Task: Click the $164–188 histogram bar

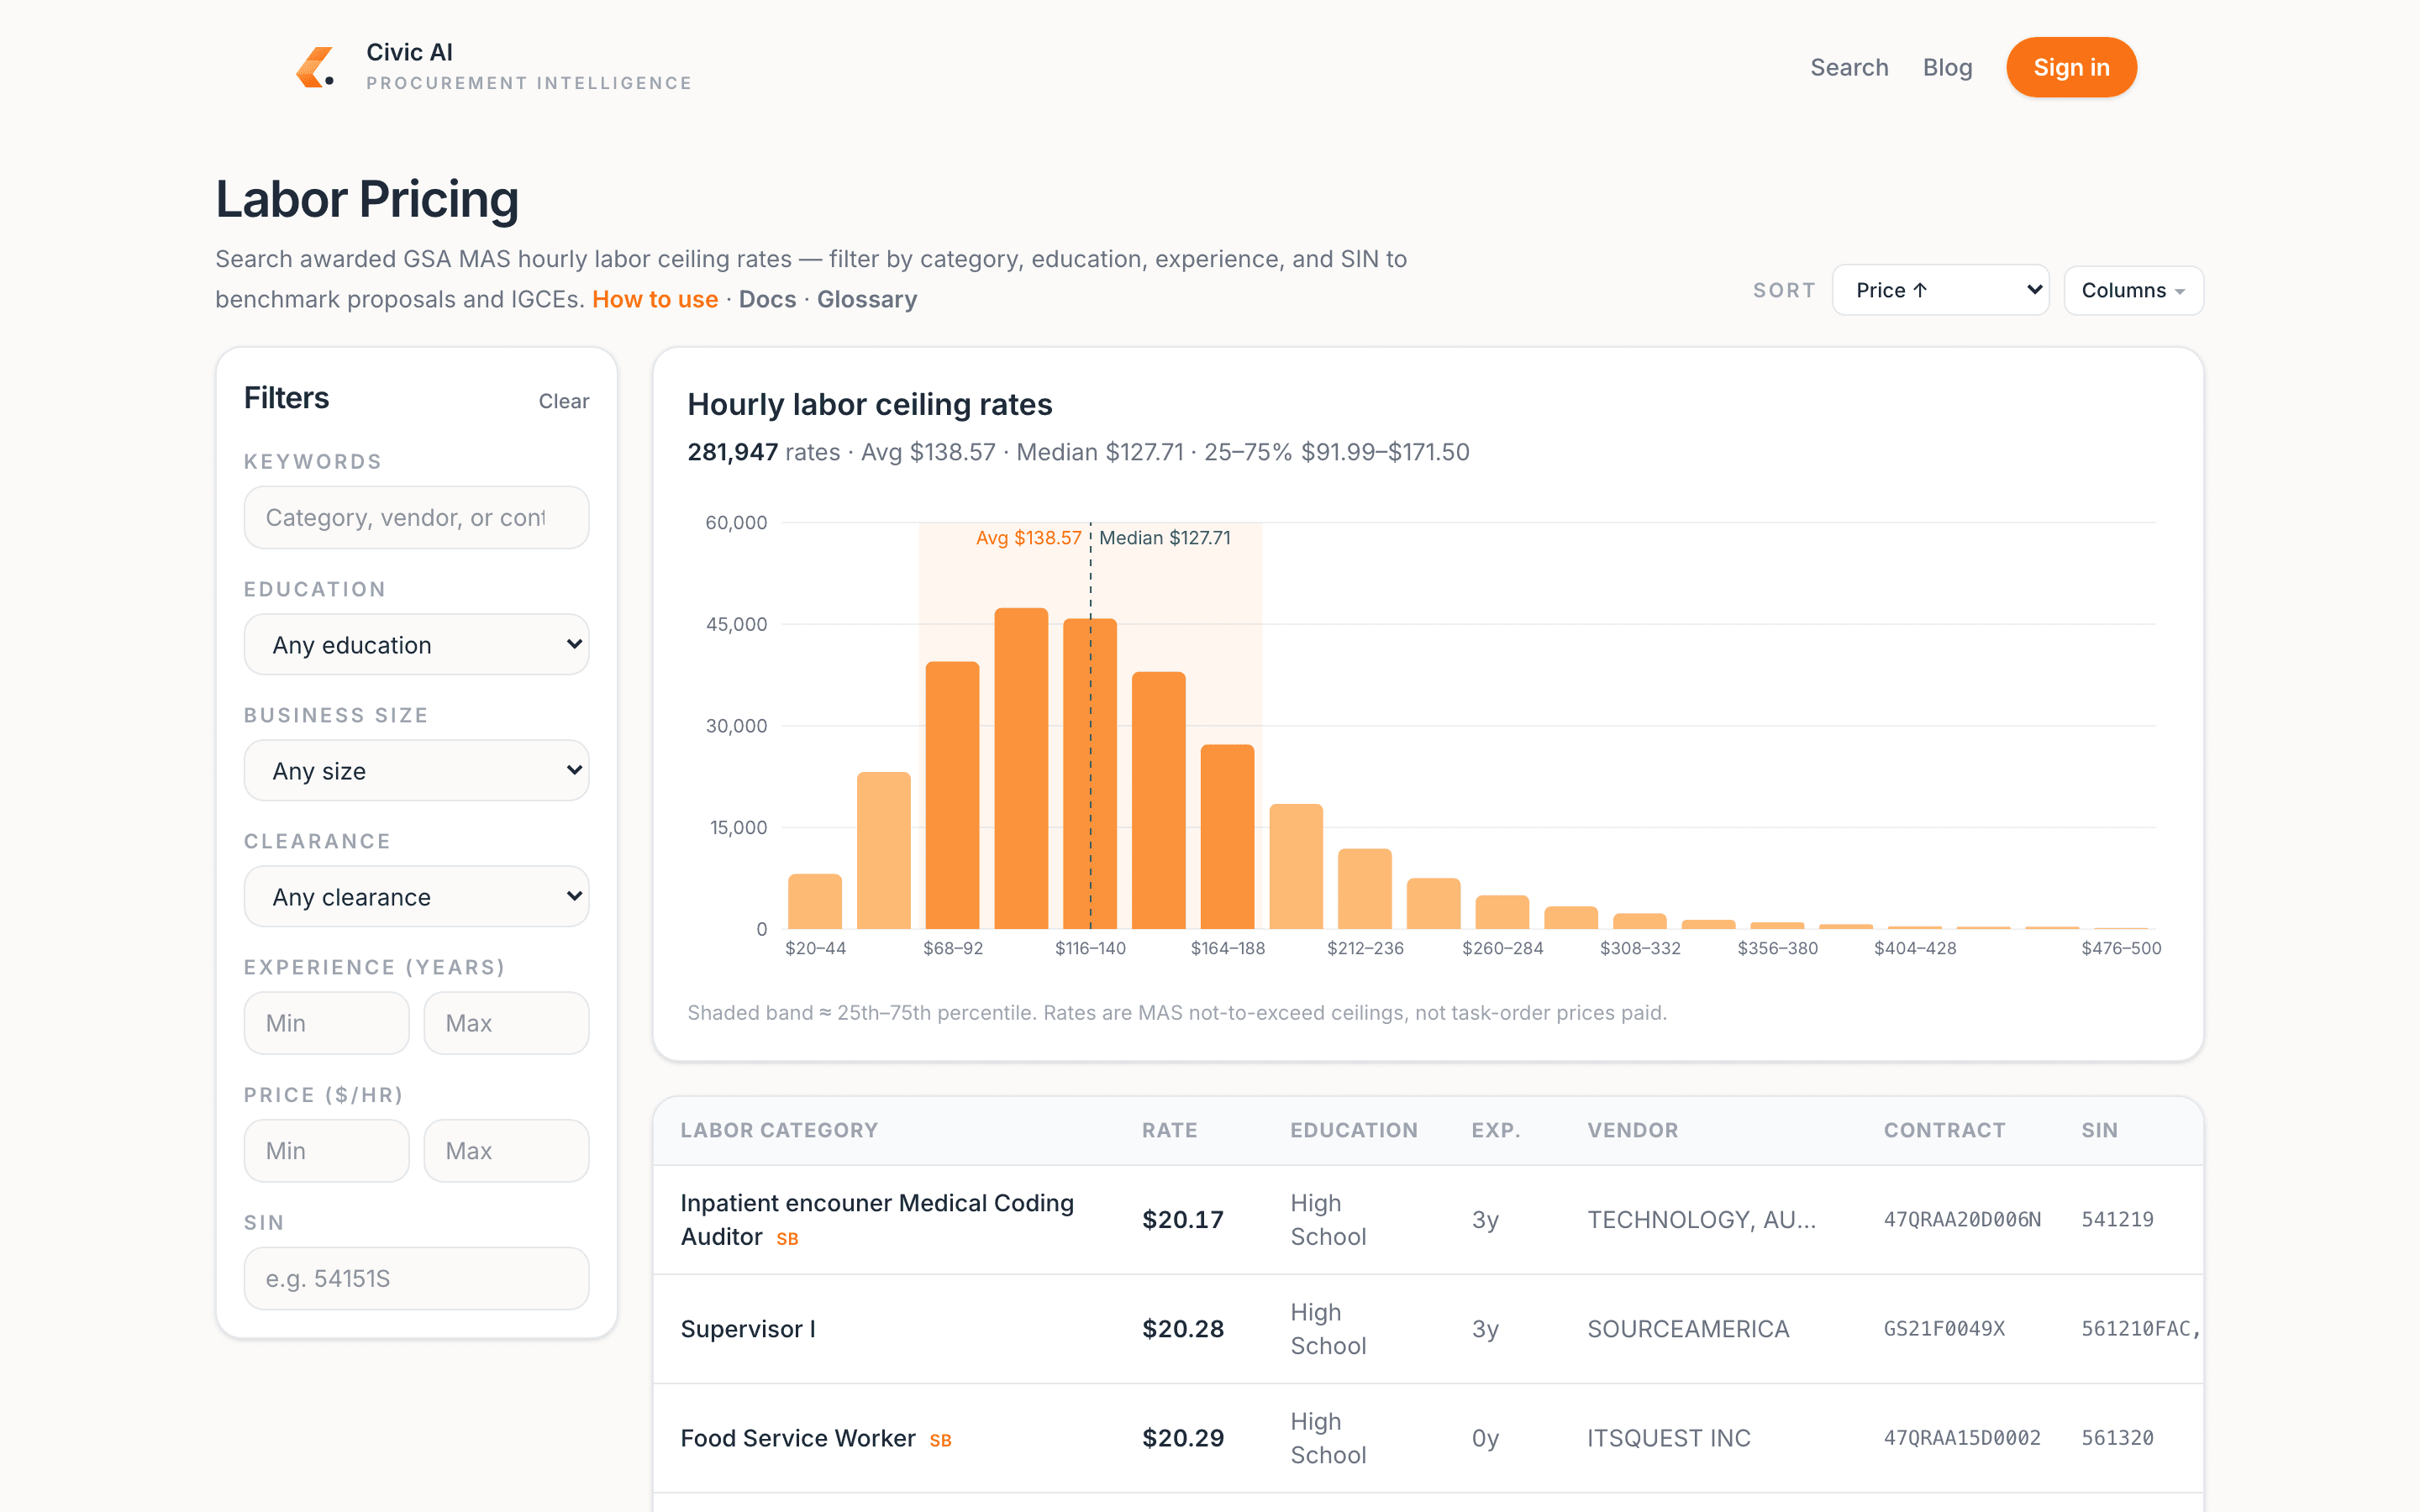Action: tap(1227, 836)
